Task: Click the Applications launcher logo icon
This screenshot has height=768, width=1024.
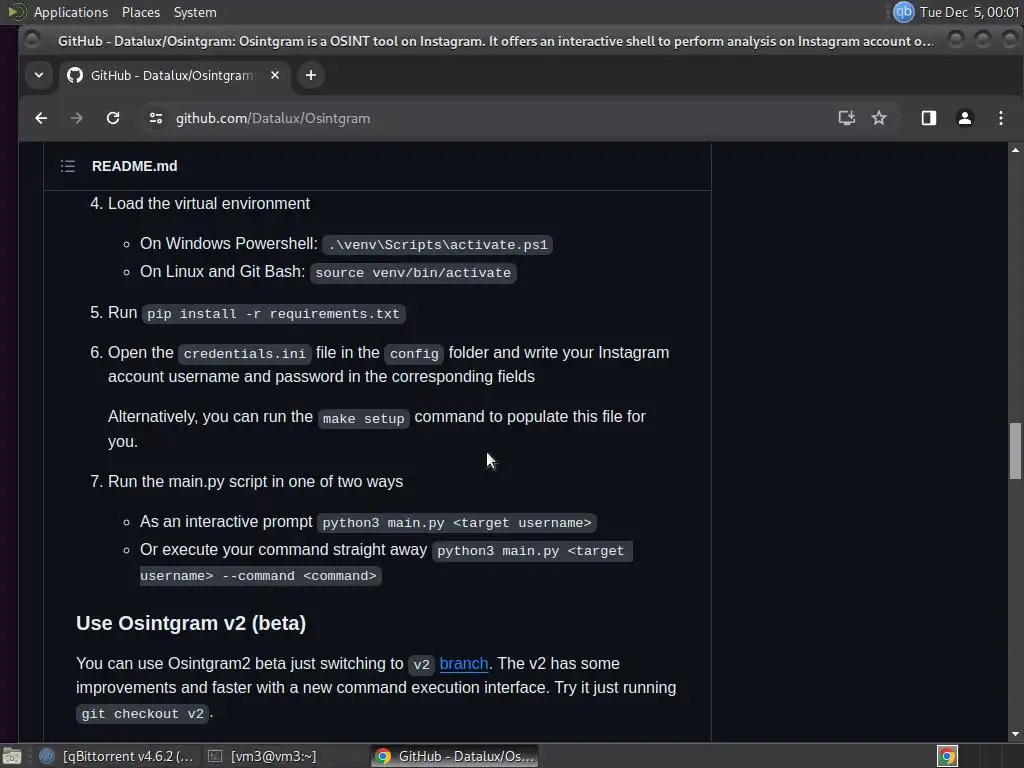Action: click(16, 12)
